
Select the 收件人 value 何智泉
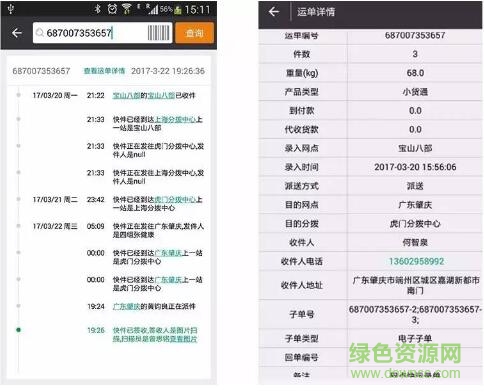pos(415,242)
